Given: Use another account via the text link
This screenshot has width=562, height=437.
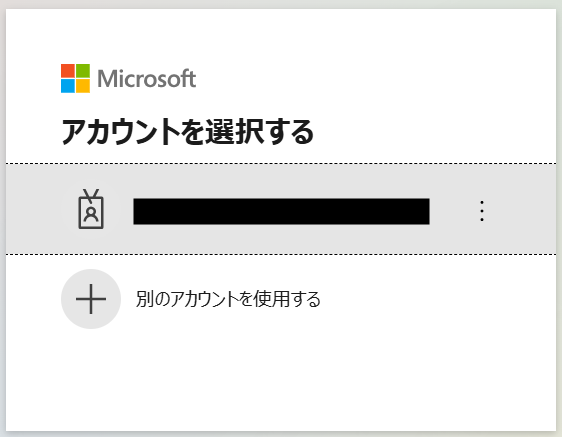Looking at the screenshot, I should coord(228,299).
